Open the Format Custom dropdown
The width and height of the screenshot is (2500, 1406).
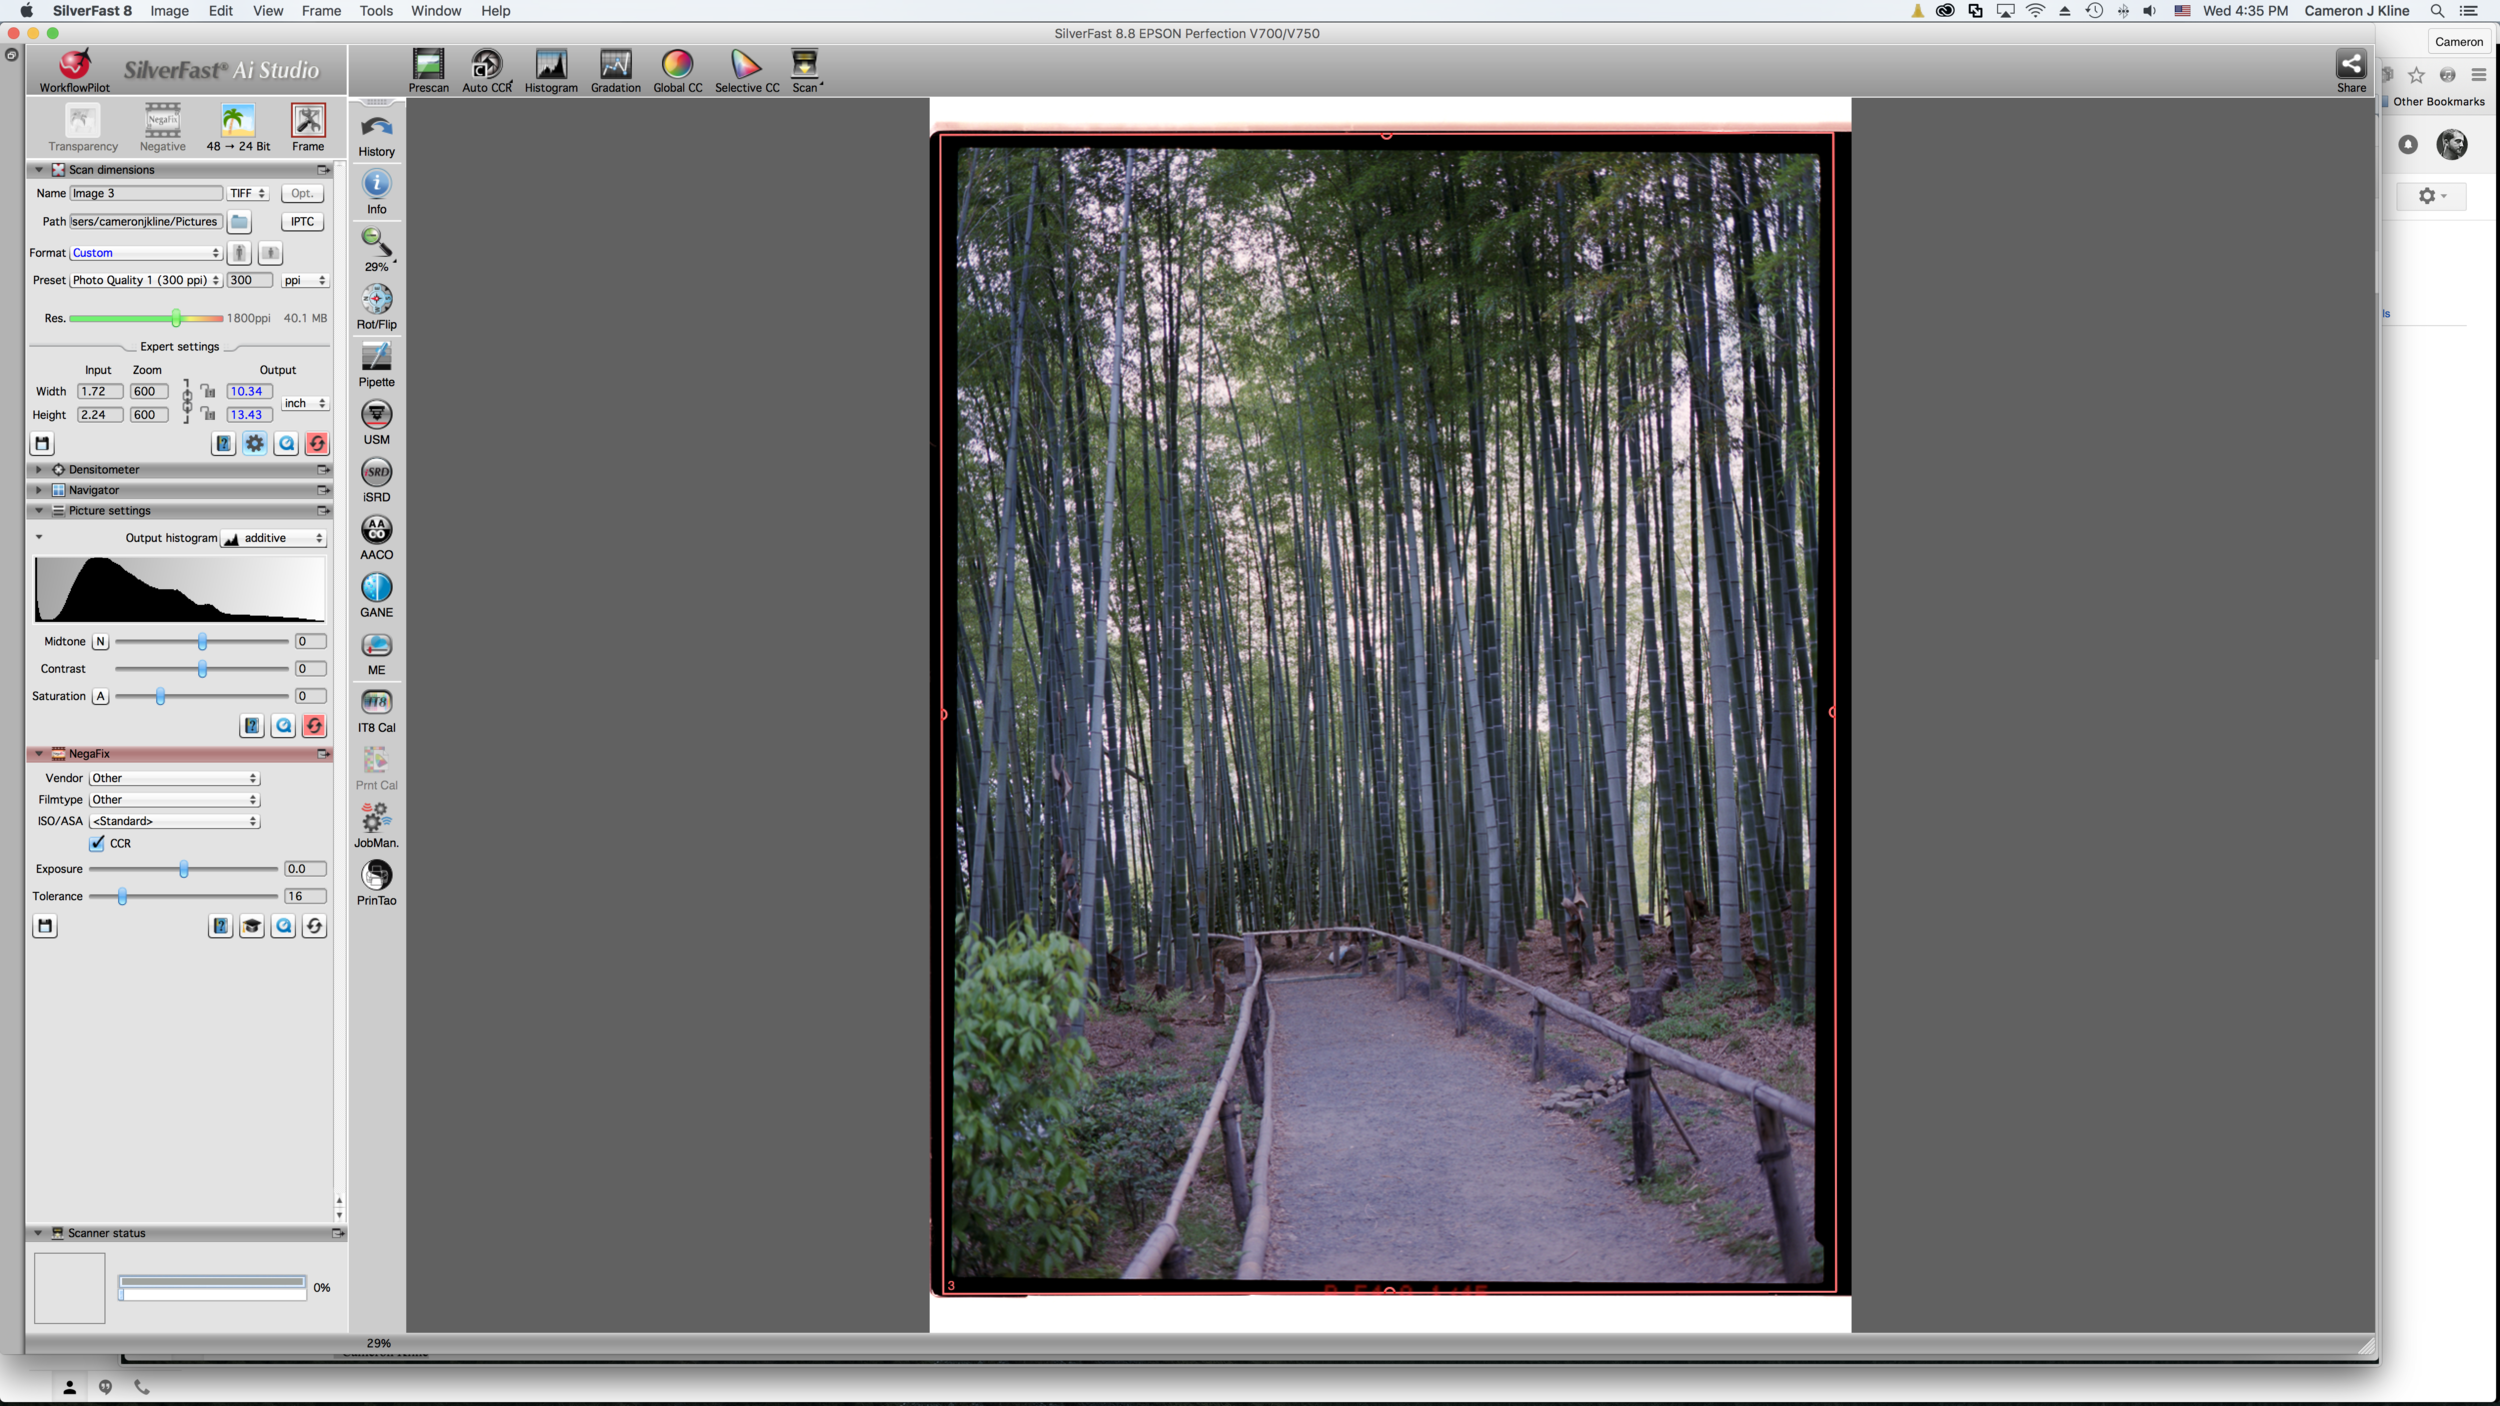146,253
